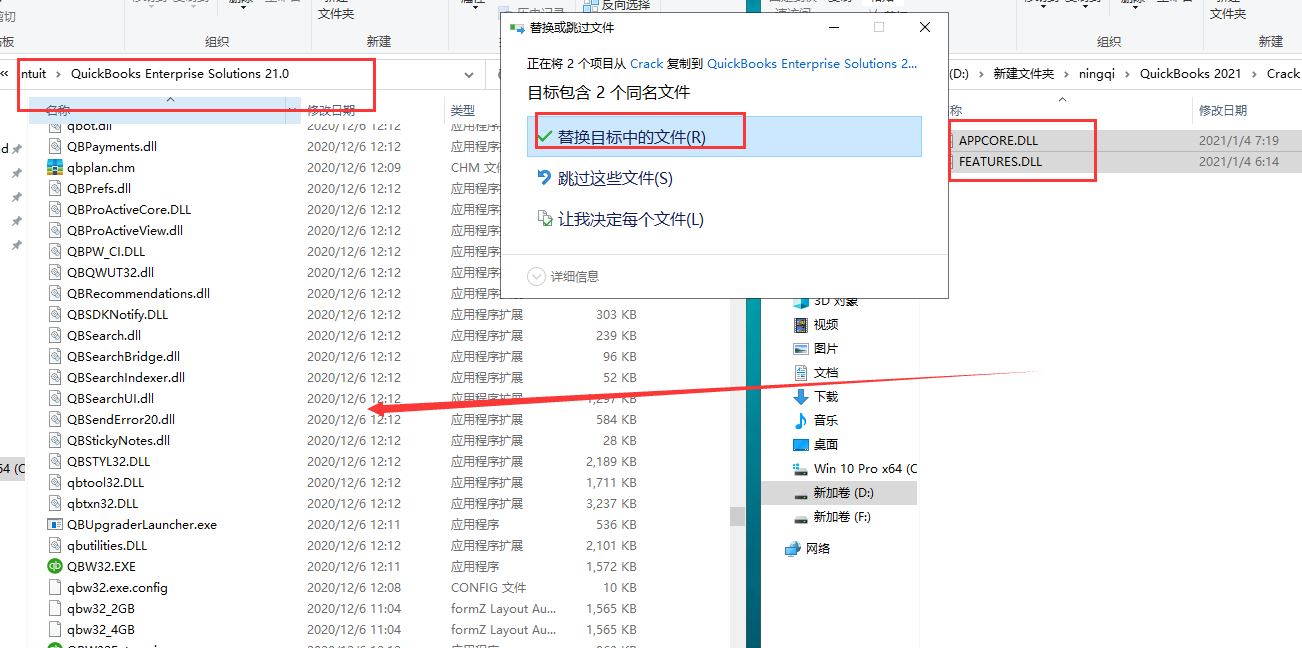The width and height of the screenshot is (1302, 648).
Task: Expand 详细信息 in the replace dialog
Action: [564, 276]
